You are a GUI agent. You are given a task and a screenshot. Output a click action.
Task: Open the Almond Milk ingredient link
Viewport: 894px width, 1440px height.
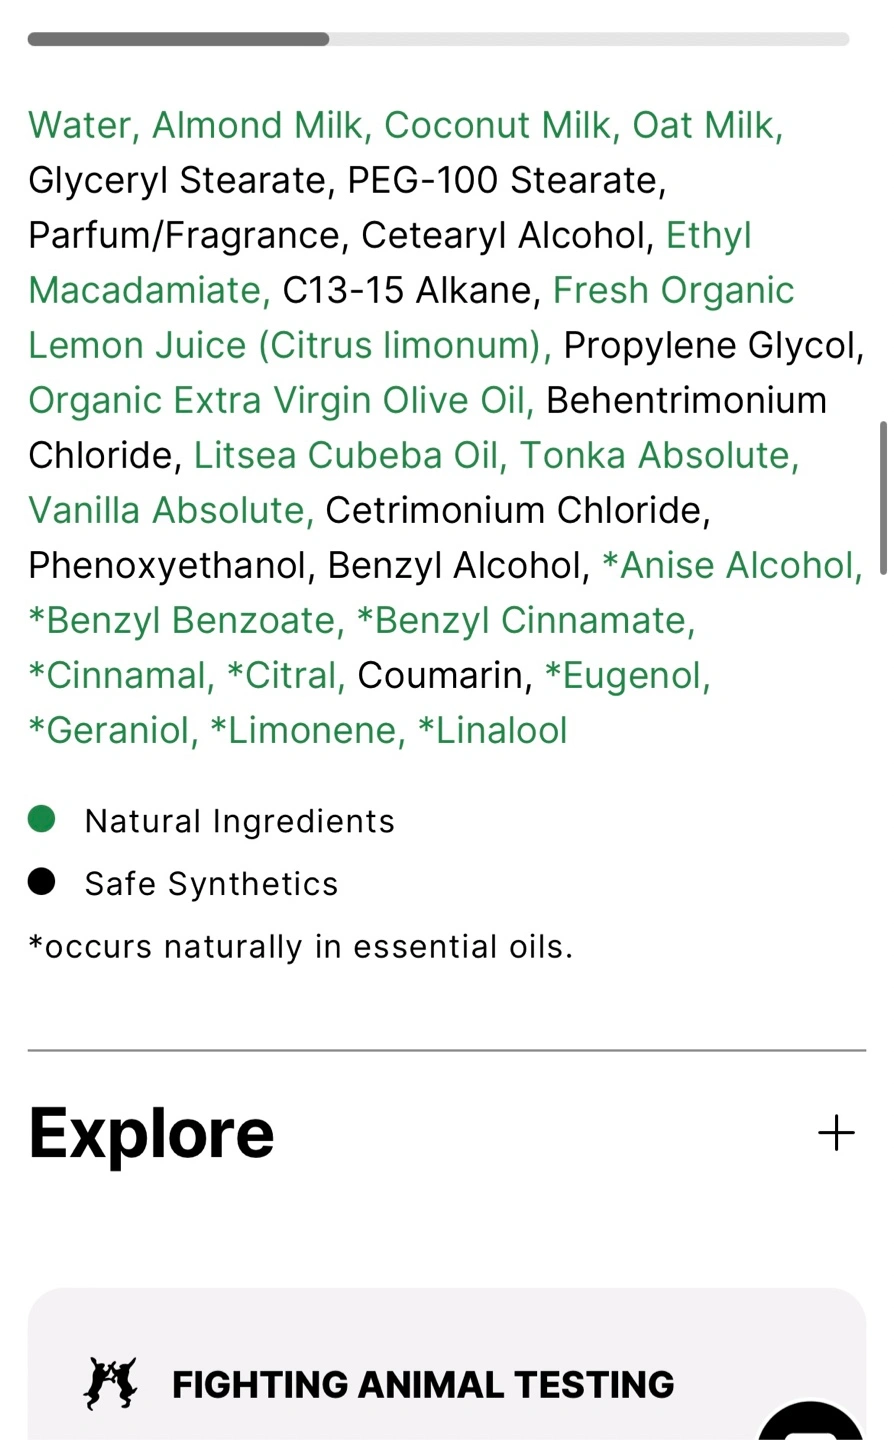pos(257,125)
